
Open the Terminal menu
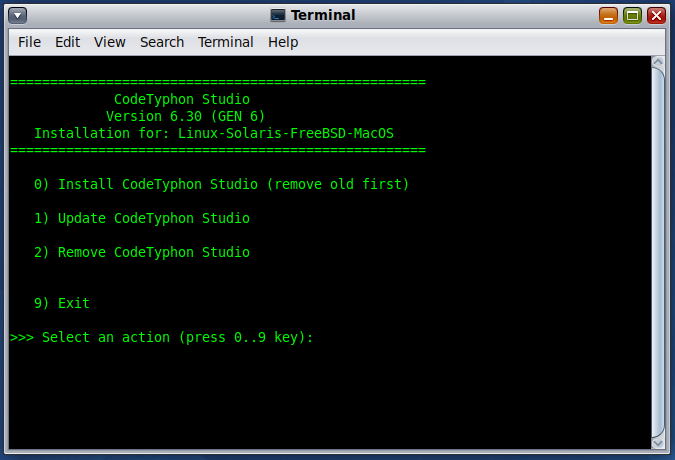coord(226,42)
